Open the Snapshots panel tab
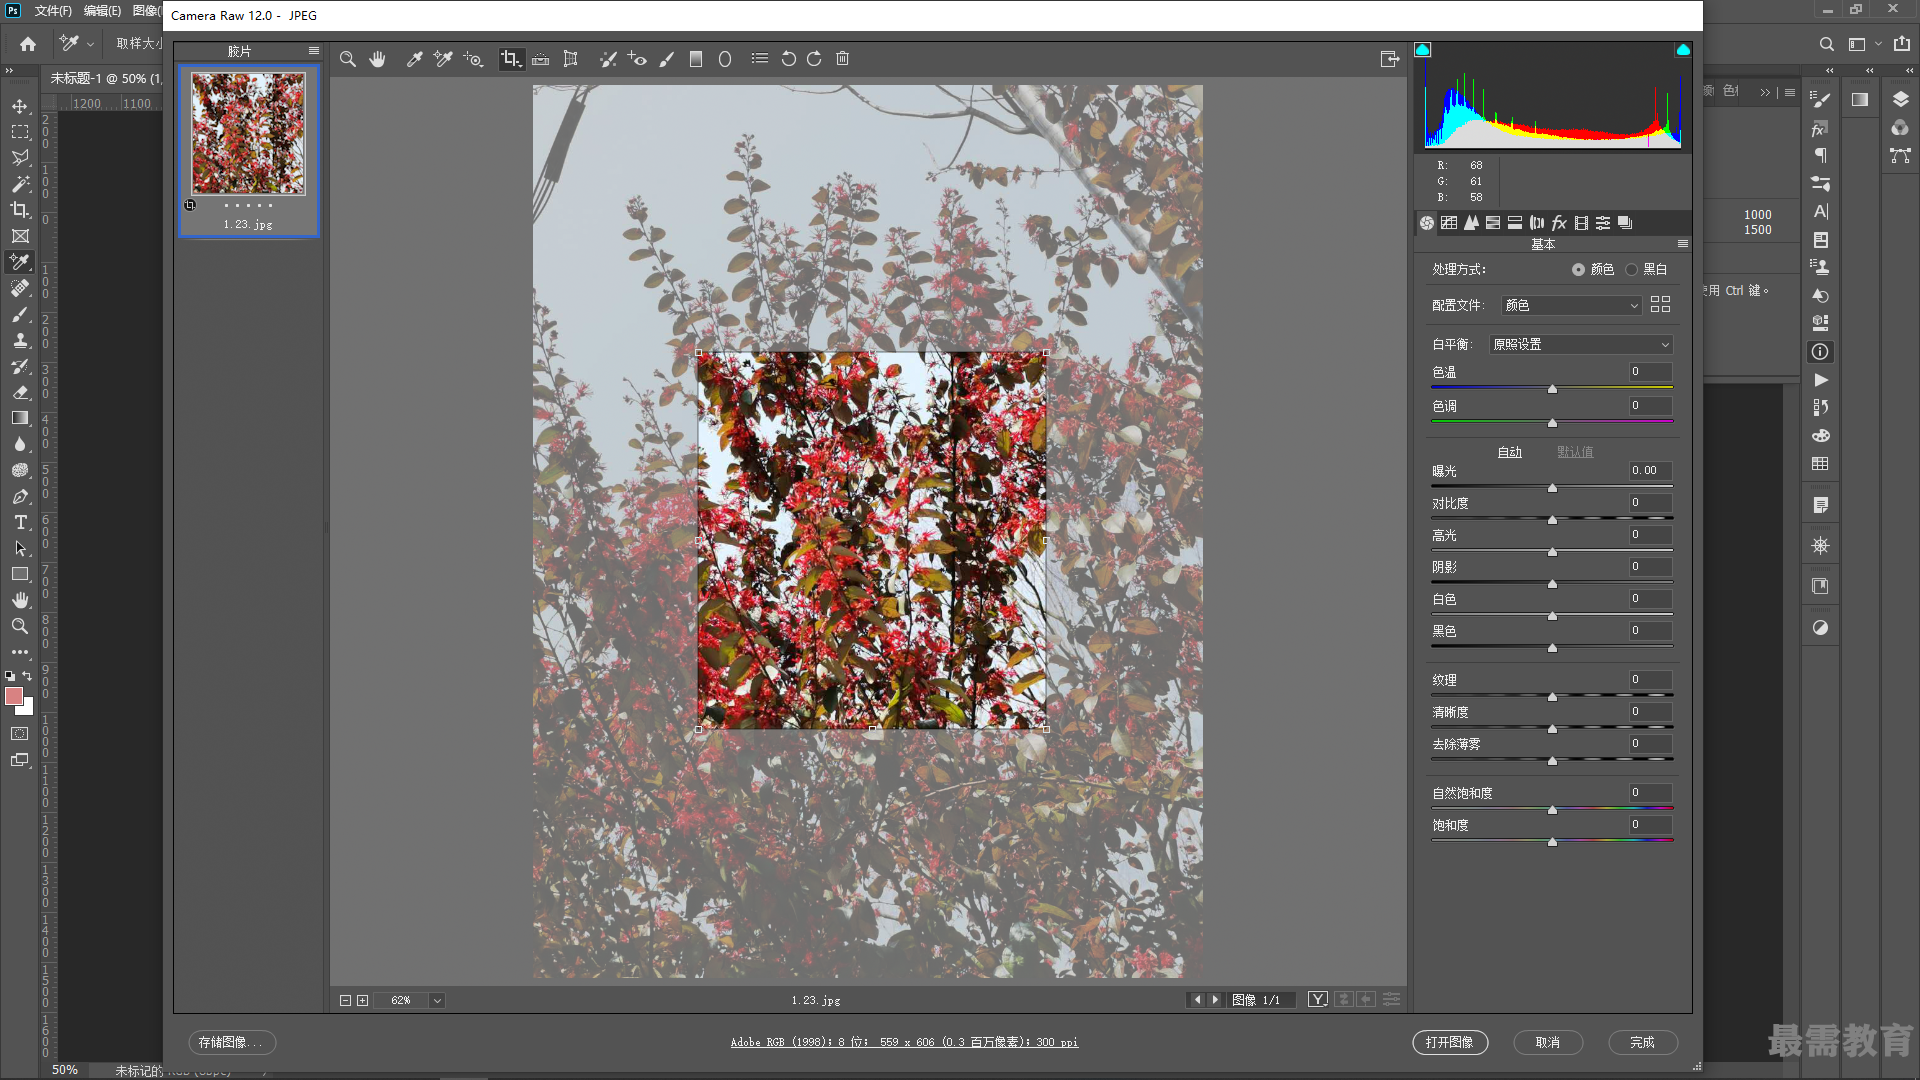This screenshot has width=1920, height=1080. 1625,223
